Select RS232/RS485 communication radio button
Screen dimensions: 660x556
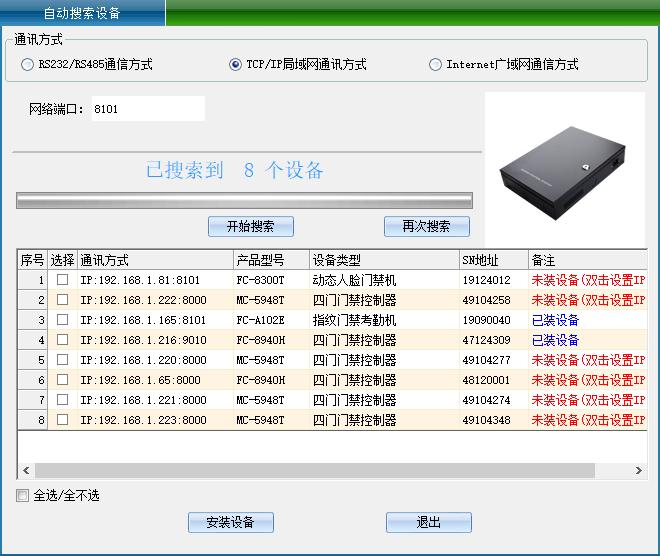tap(27, 65)
